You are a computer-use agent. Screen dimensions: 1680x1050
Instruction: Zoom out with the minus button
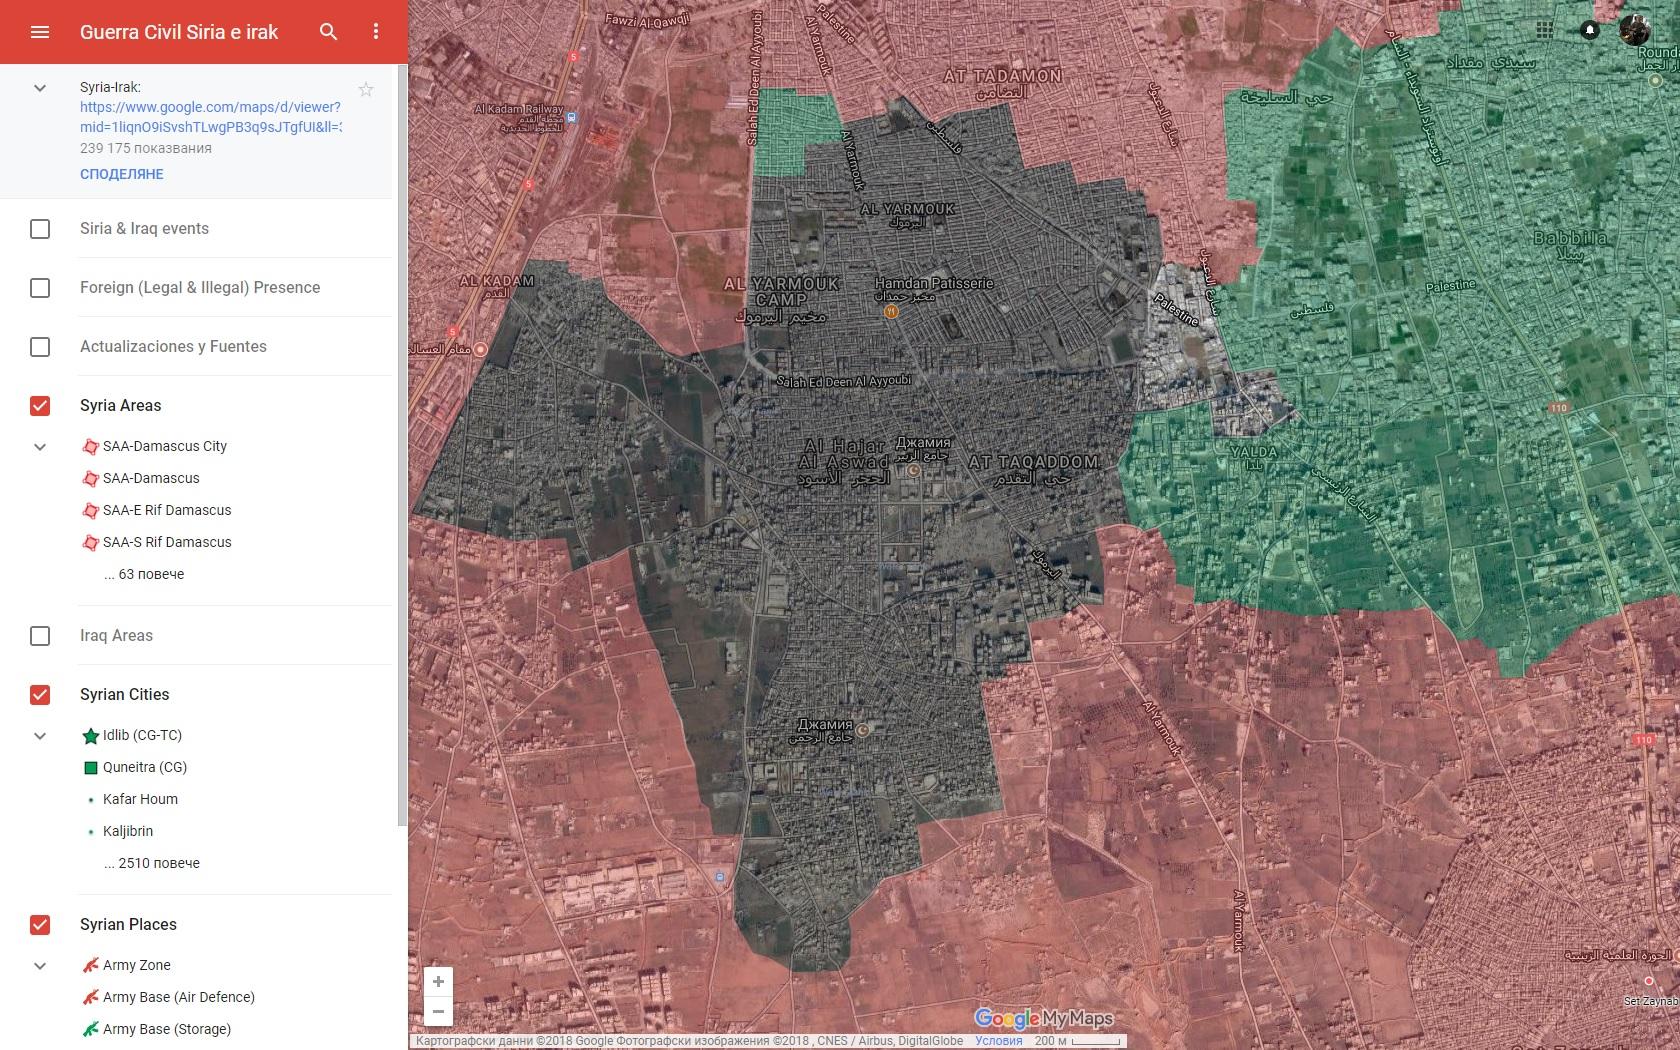pos(438,1011)
